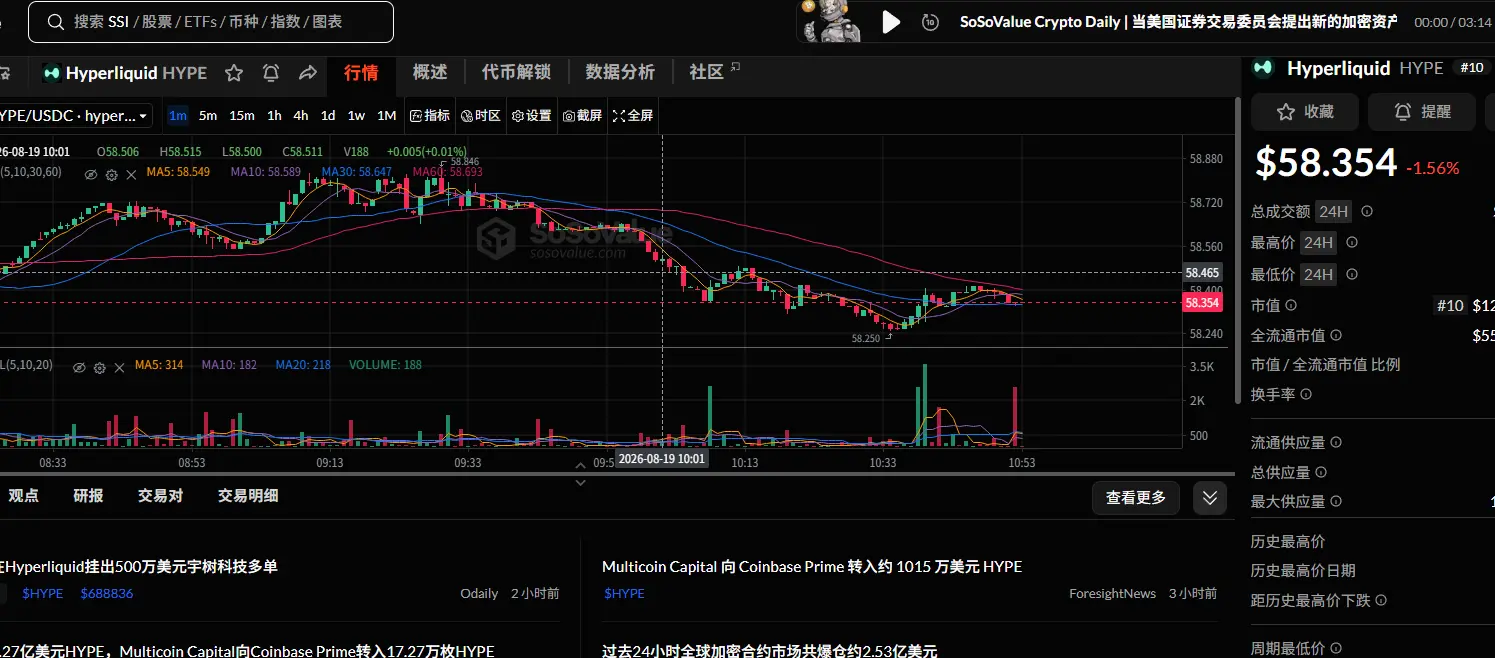
Task: Open 24H period dropdown for 总成交额
Action: pyautogui.click(x=1333, y=211)
